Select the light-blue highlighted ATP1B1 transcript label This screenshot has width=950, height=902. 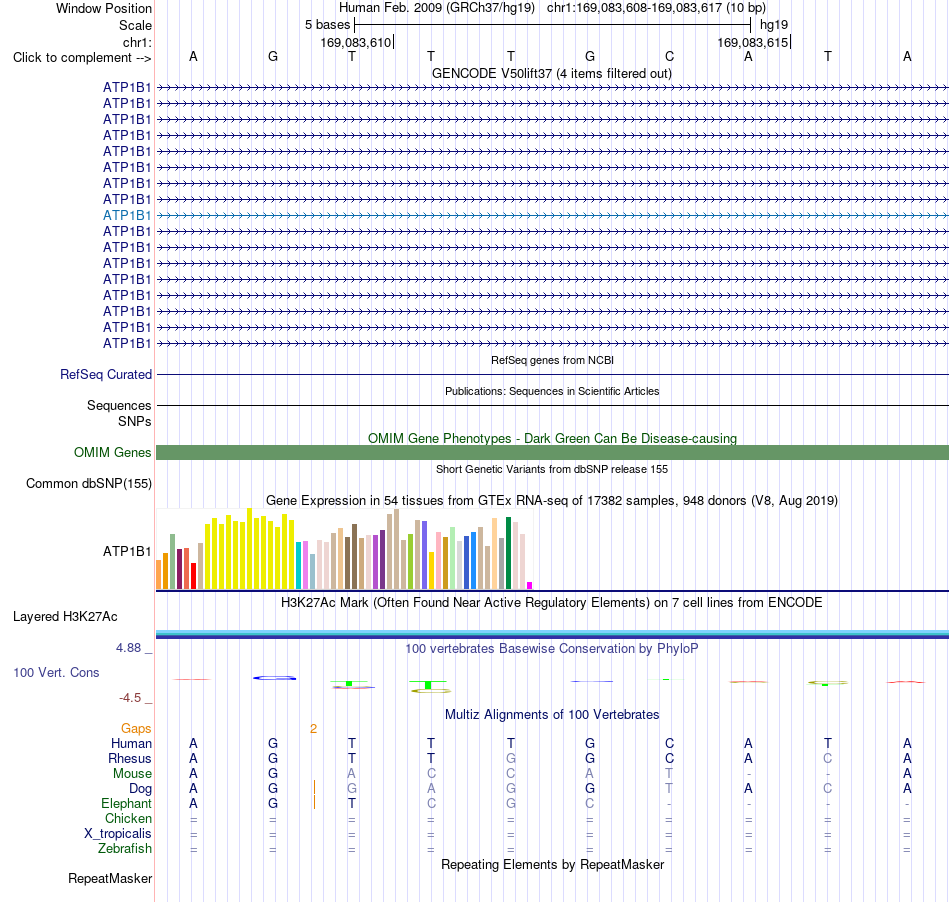click(x=127, y=215)
